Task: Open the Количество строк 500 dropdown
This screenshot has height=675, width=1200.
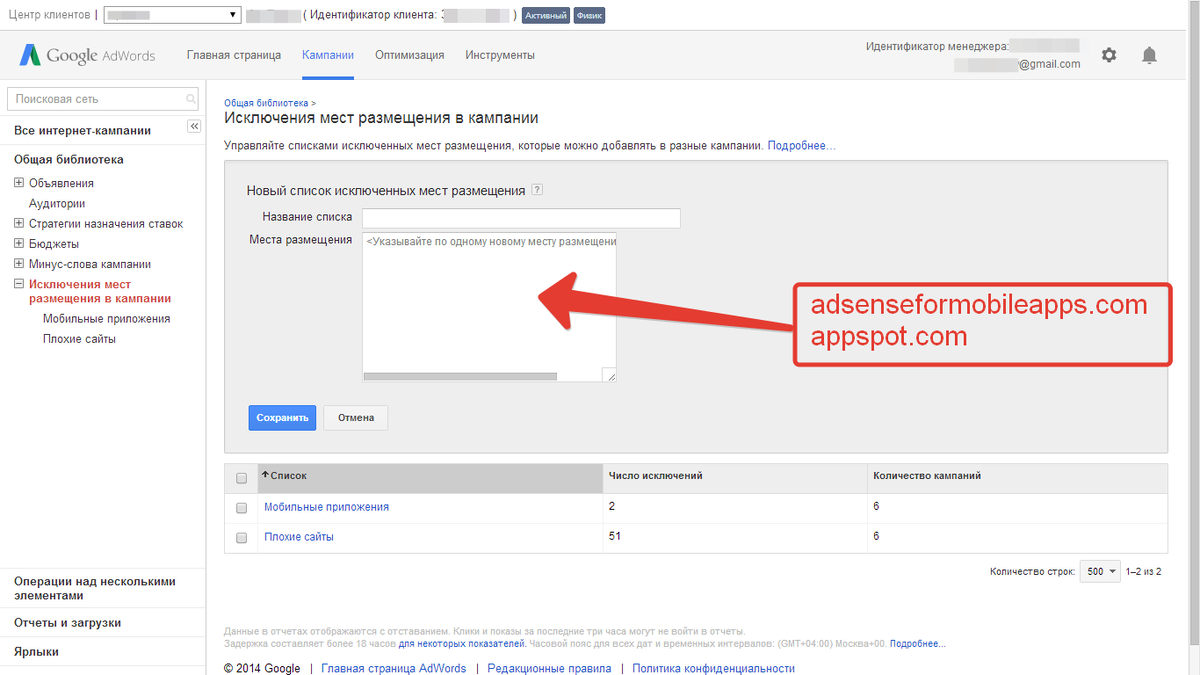Action: 1100,571
